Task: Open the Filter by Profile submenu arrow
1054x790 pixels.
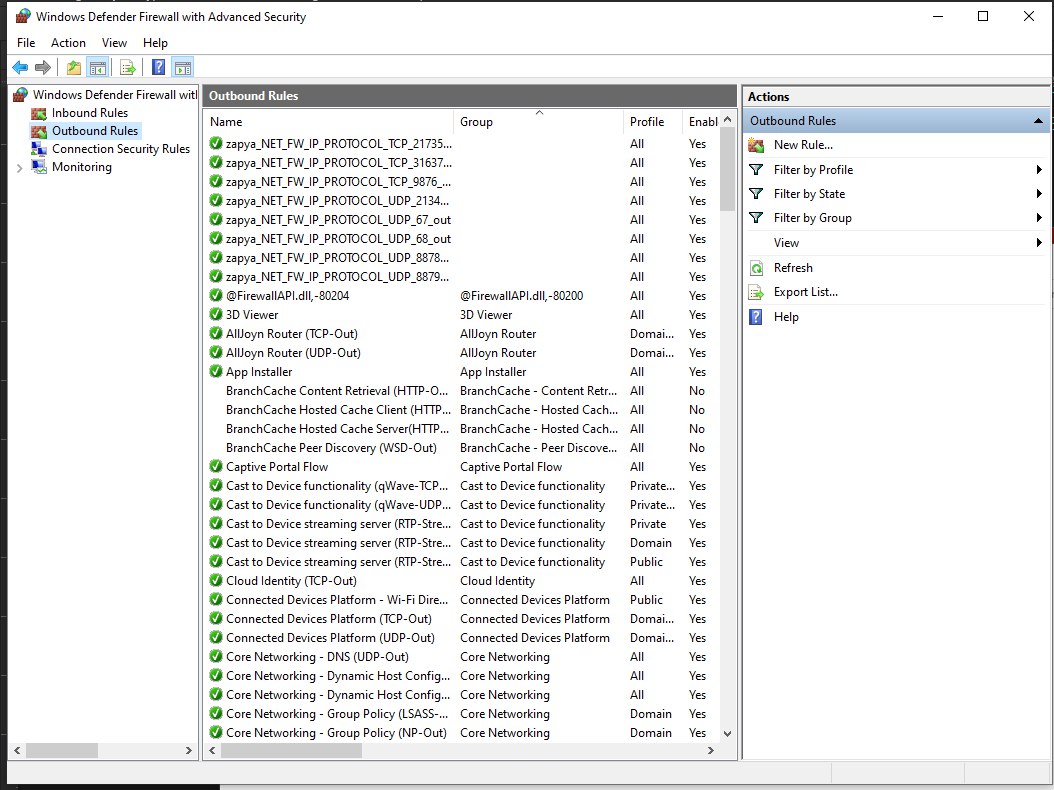Action: tap(1039, 169)
